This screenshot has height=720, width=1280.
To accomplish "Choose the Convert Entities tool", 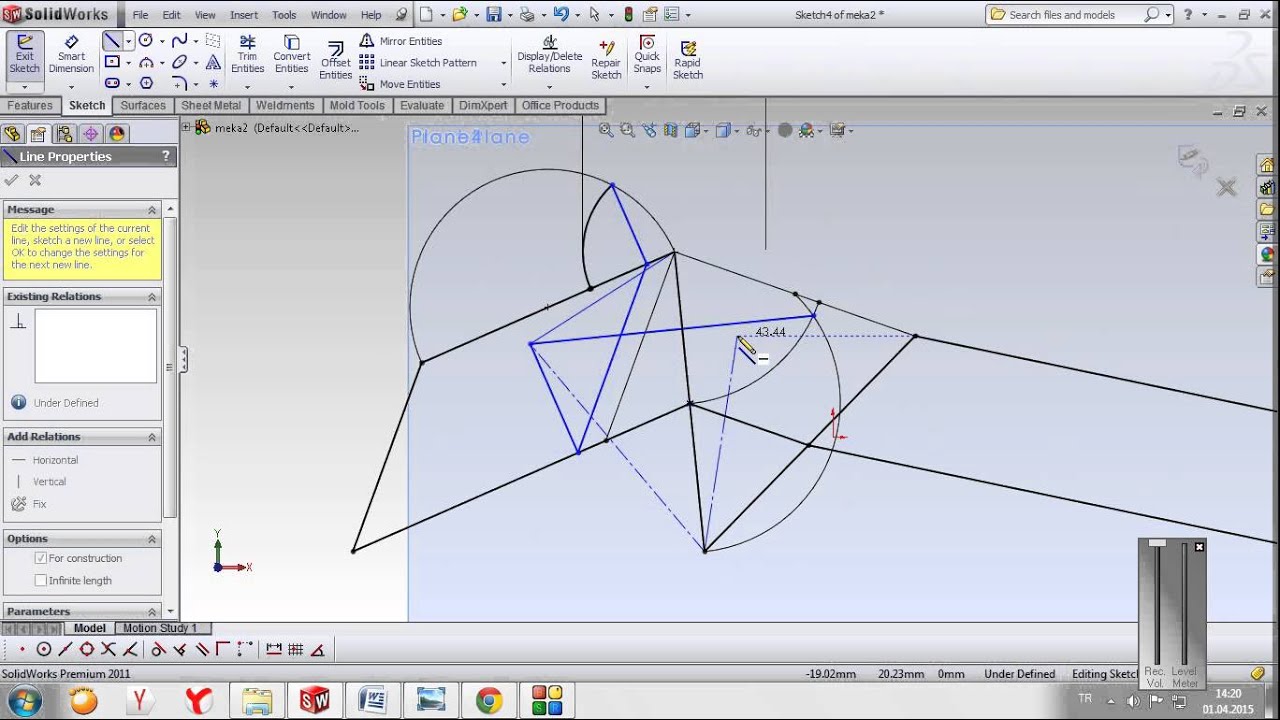I will (x=291, y=54).
